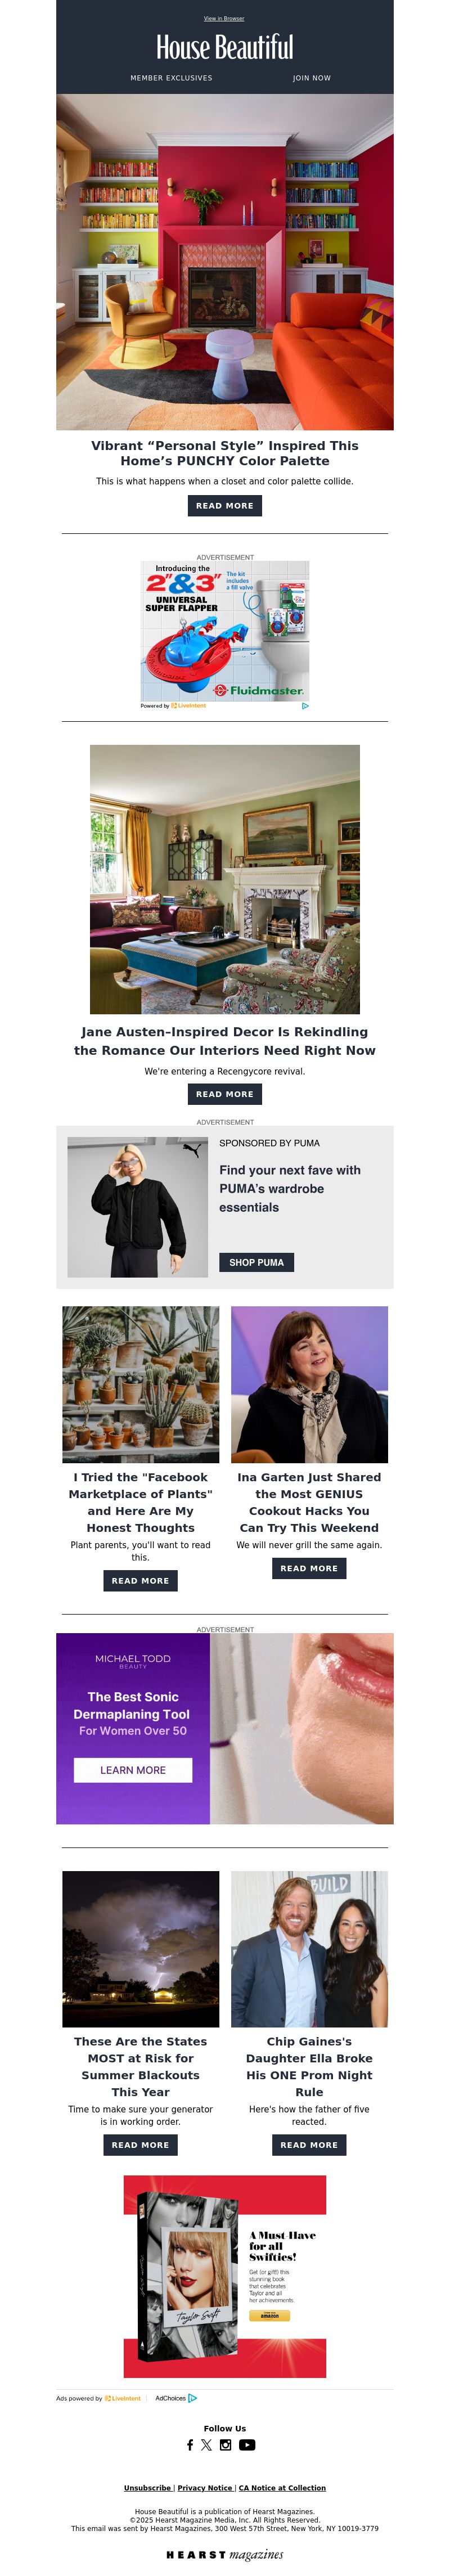
Task: Click the Hearst Magazines footer logo
Action: click(225, 2555)
